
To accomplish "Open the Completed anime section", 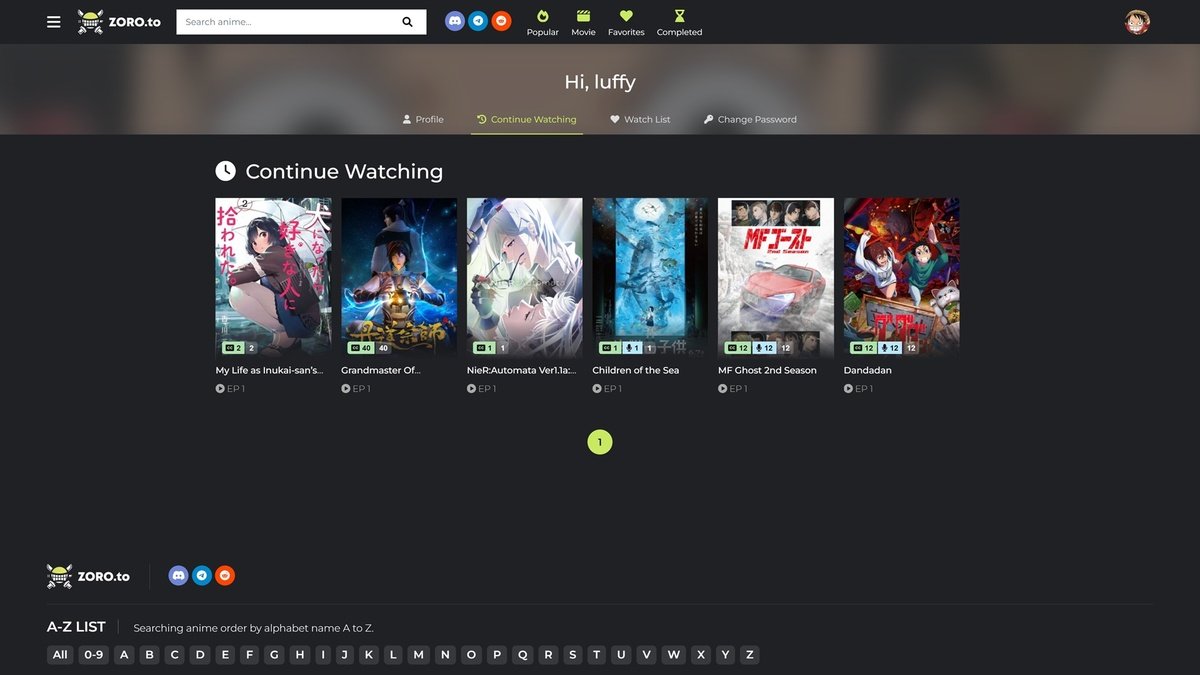I will coord(679,23).
